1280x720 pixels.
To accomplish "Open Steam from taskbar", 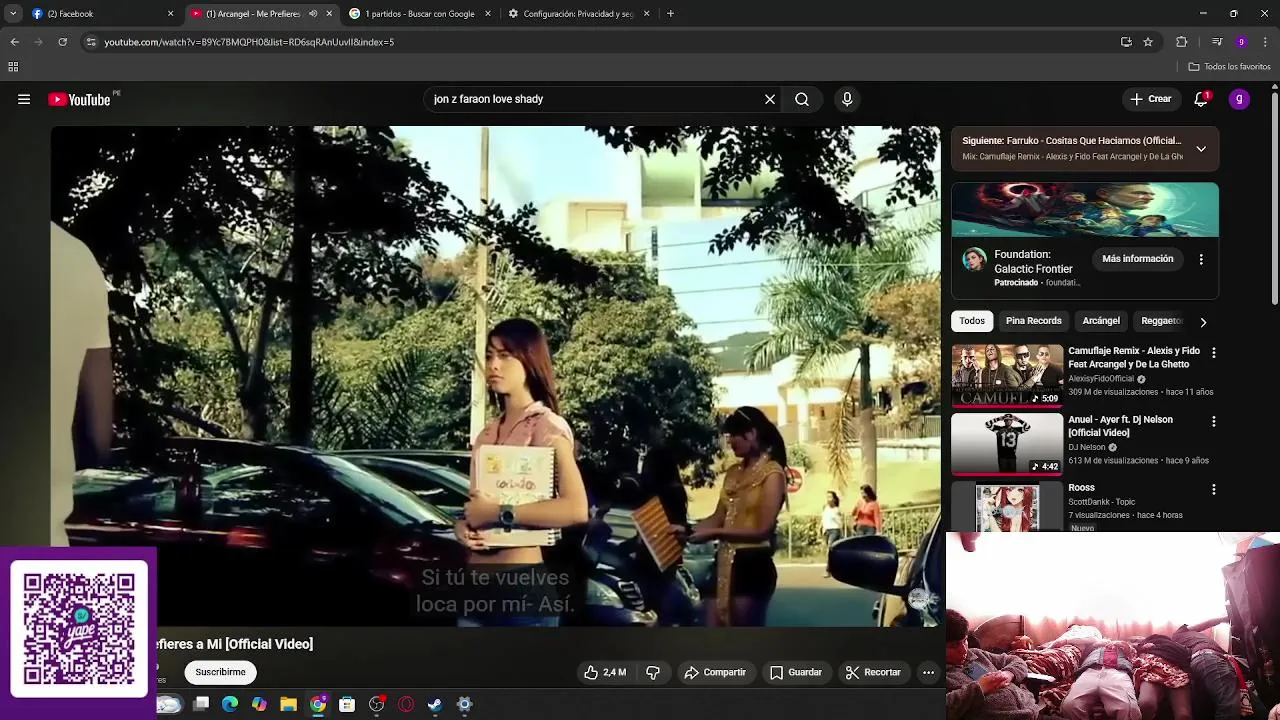I will tap(435, 704).
